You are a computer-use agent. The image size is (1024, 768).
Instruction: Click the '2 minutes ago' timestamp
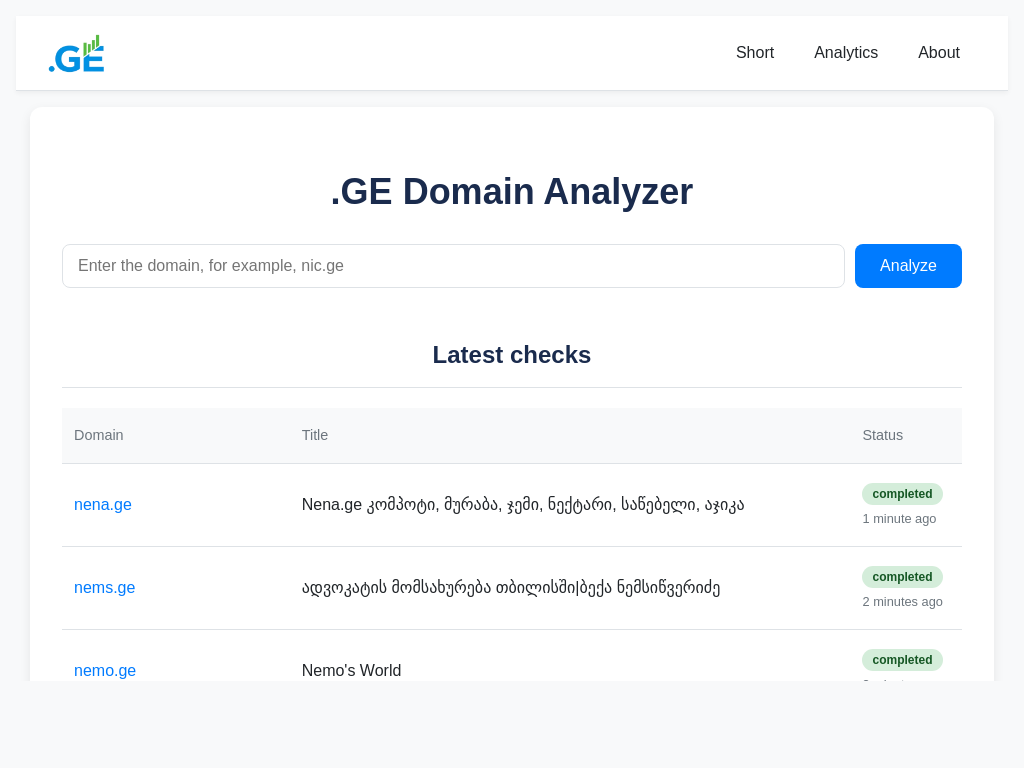click(902, 602)
